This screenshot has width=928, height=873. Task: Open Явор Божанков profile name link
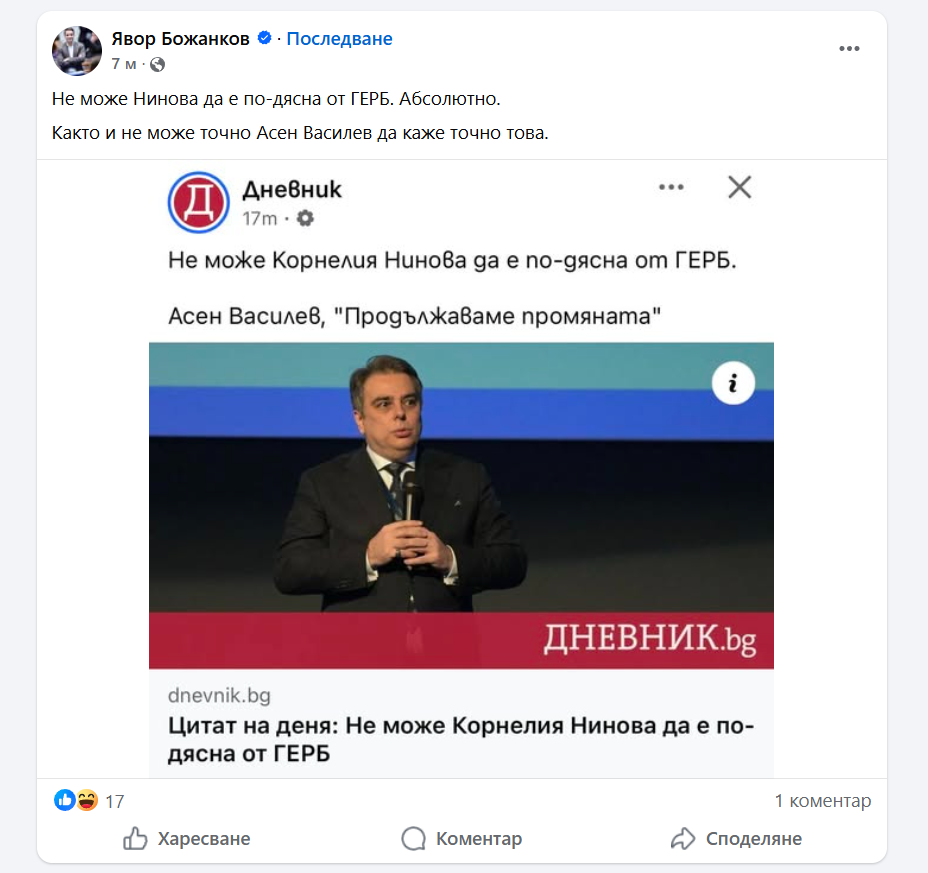(x=181, y=39)
